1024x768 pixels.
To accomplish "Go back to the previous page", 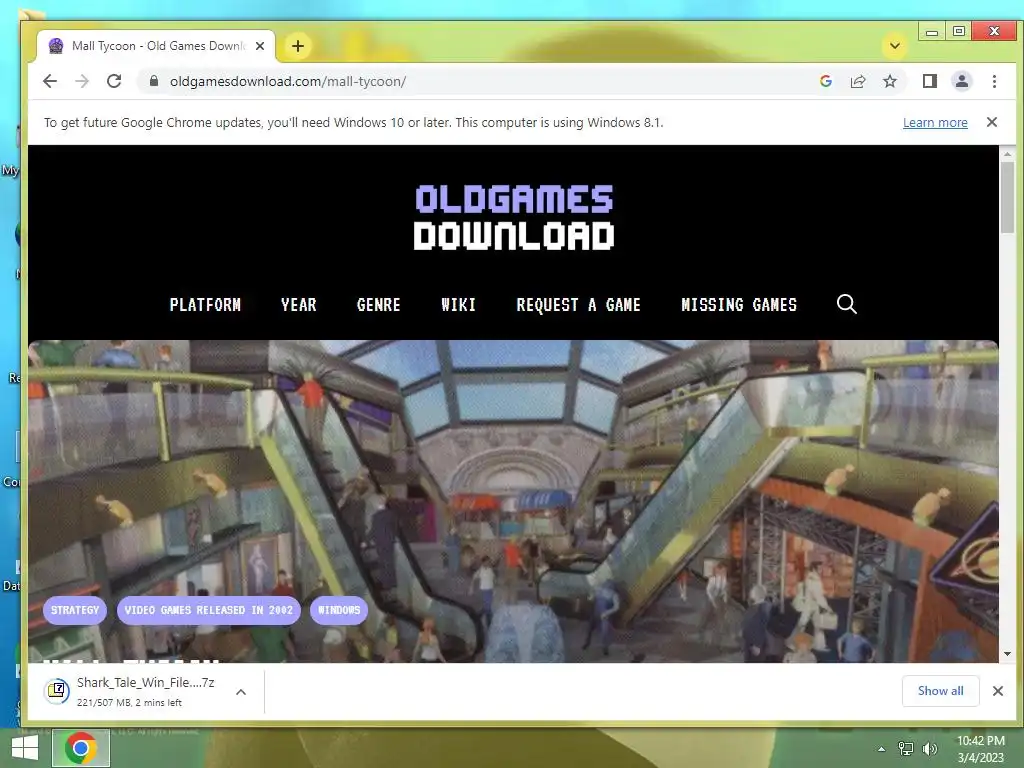I will coord(50,81).
